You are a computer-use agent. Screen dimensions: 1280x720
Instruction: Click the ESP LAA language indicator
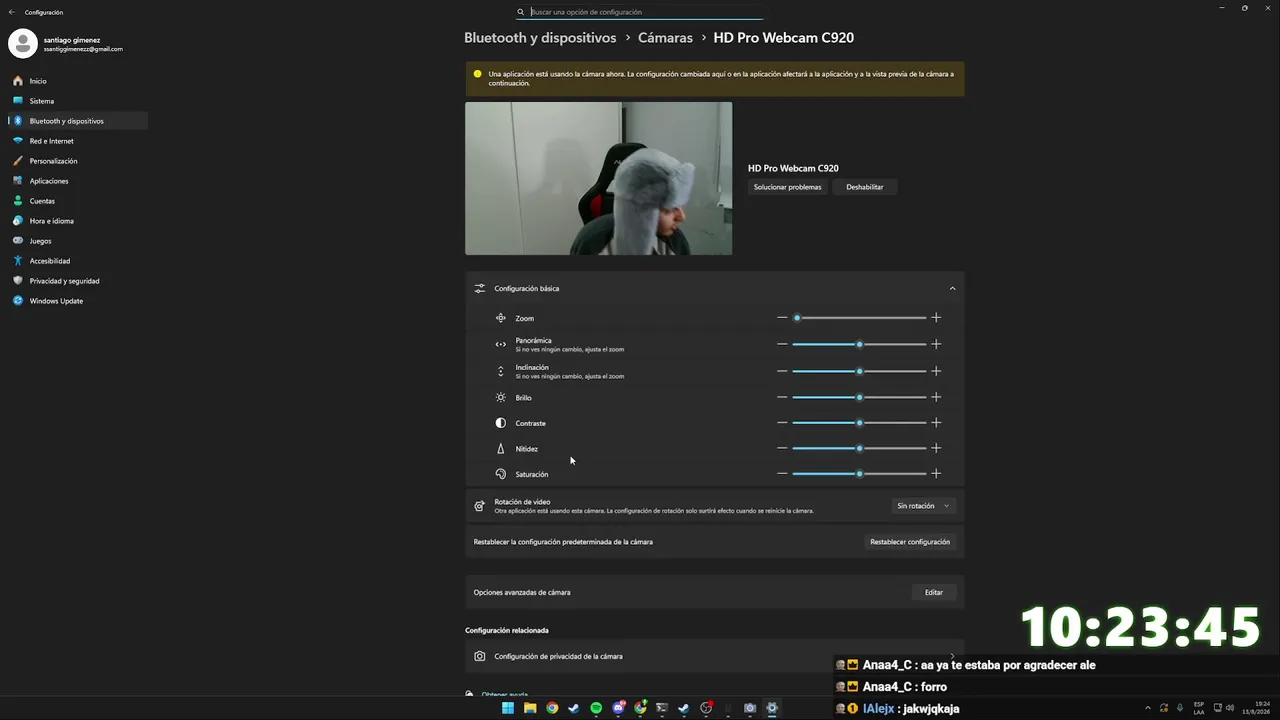pyautogui.click(x=1199, y=708)
